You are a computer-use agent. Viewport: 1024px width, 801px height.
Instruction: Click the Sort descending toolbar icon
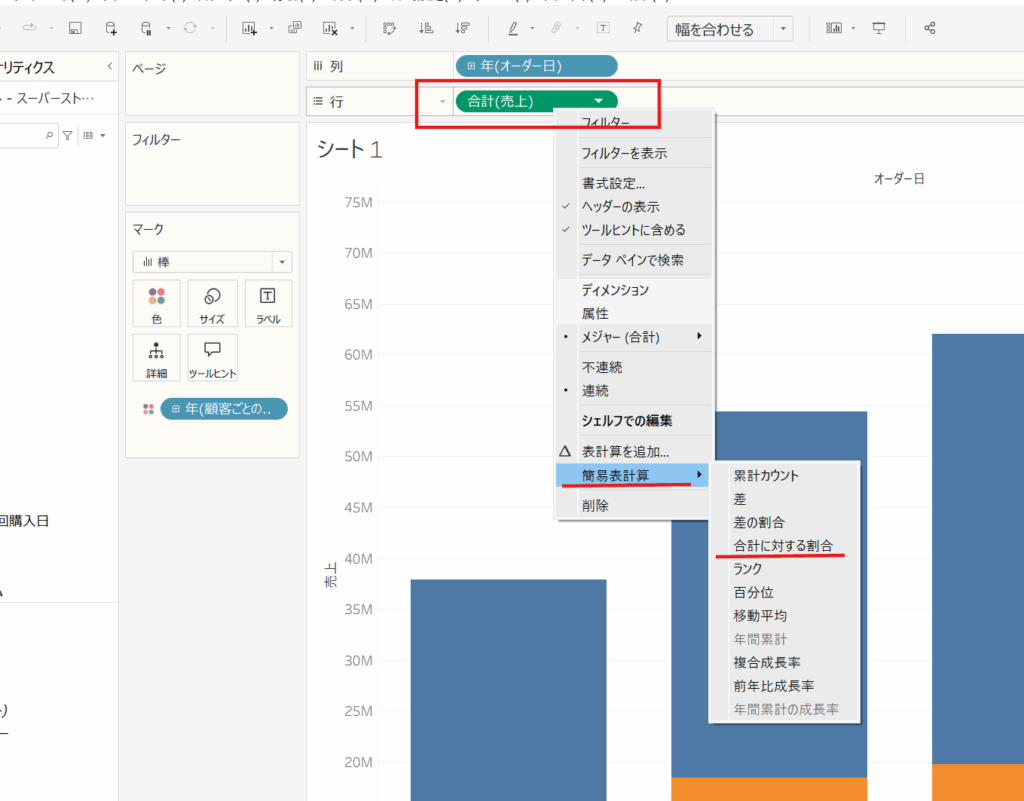click(x=461, y=28)
